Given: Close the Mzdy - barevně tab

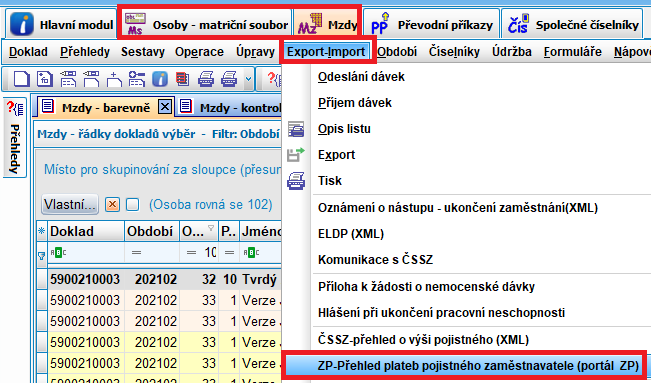Looking at the screenshot, I should [x=165, y=107].
